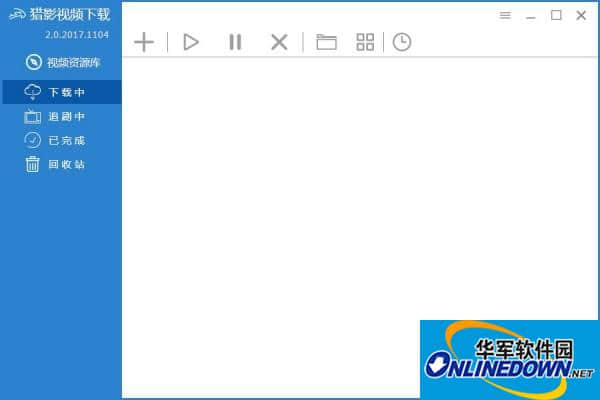The width and height of the screenshot is (600, 400).
Task: Delete the task with the toolbar X icon
Action: pyautogui.click(x=279, y=42)
